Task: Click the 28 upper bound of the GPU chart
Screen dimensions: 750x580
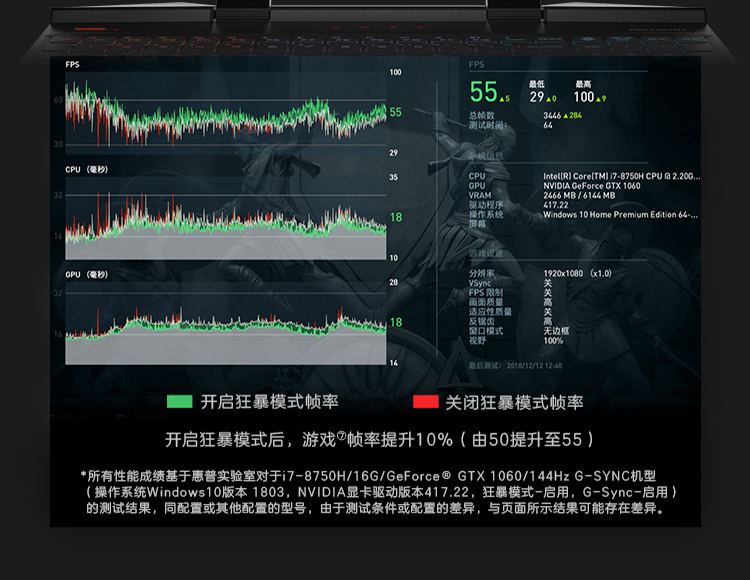Action: pyautogui.click(x=394, y=283)
